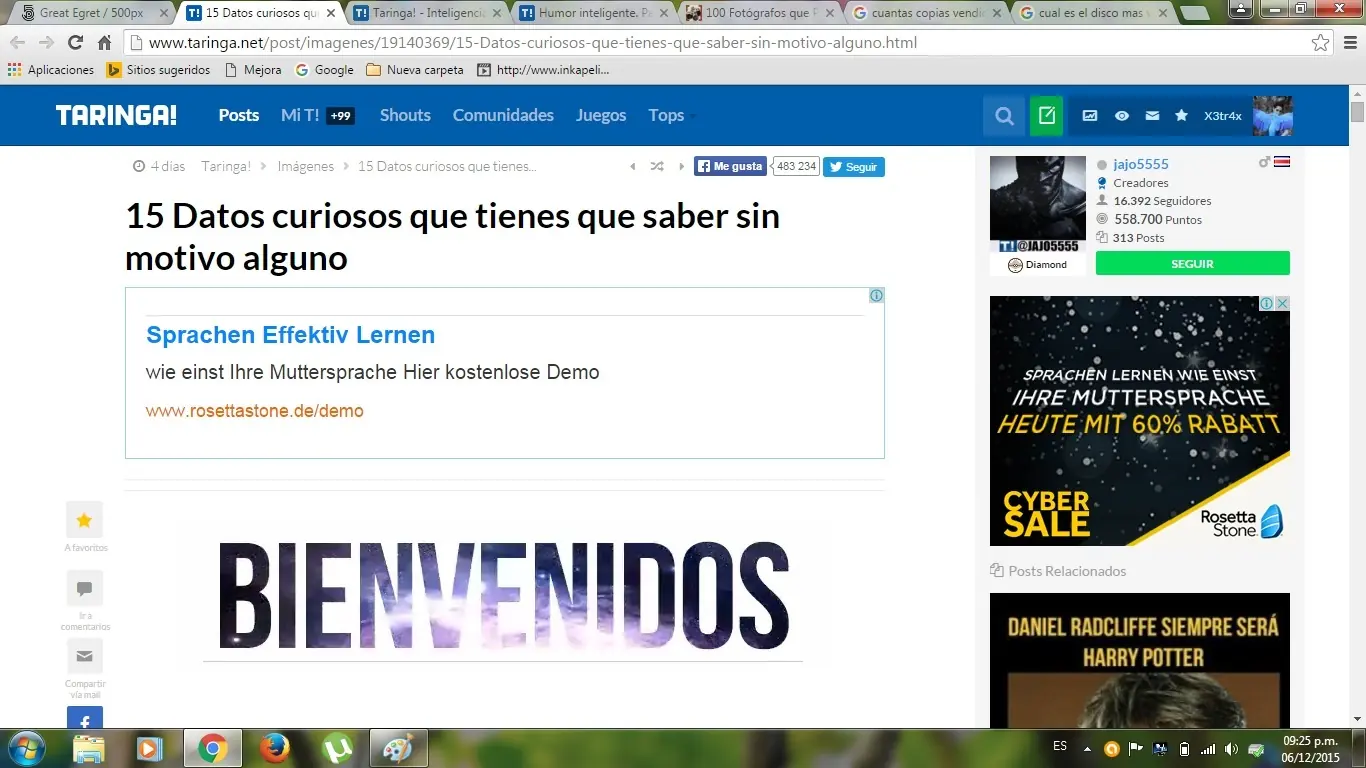Click jajo5555 Batman avatar image

click(1038, 204)
